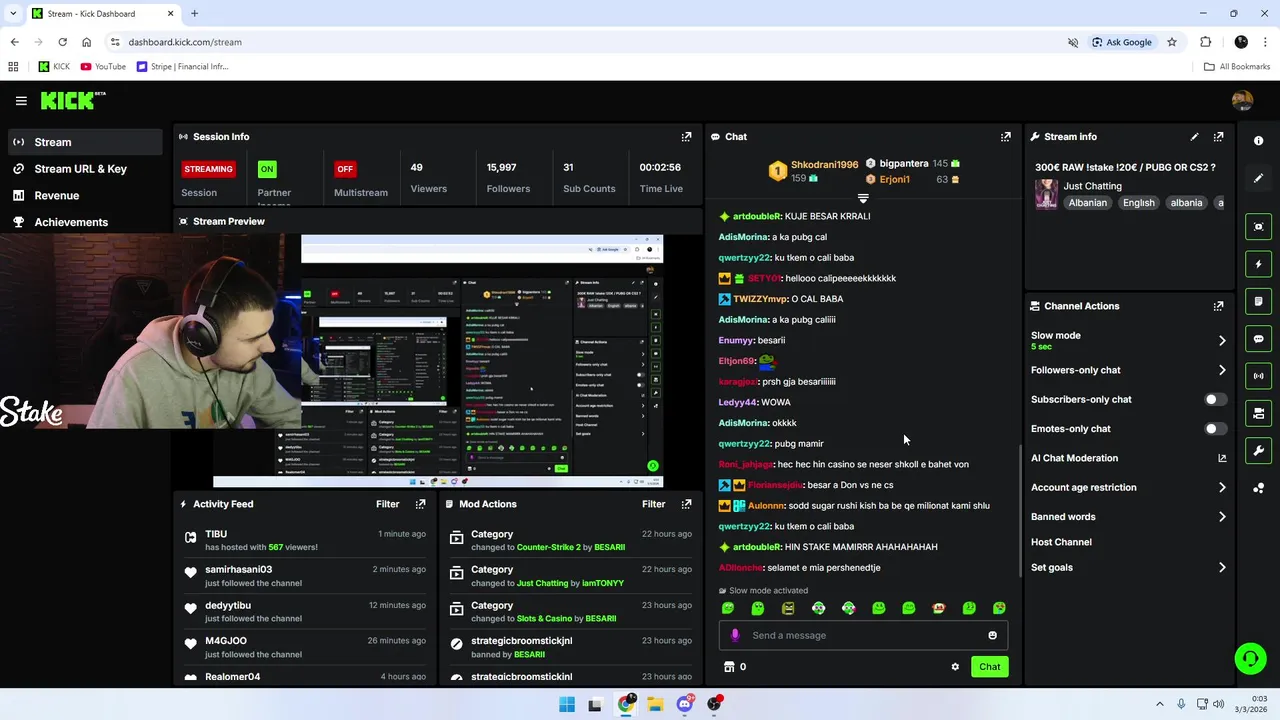Open the hamburger menu beside KICK logo
This screenshot has height=720, width=1280.
(21, 101)
